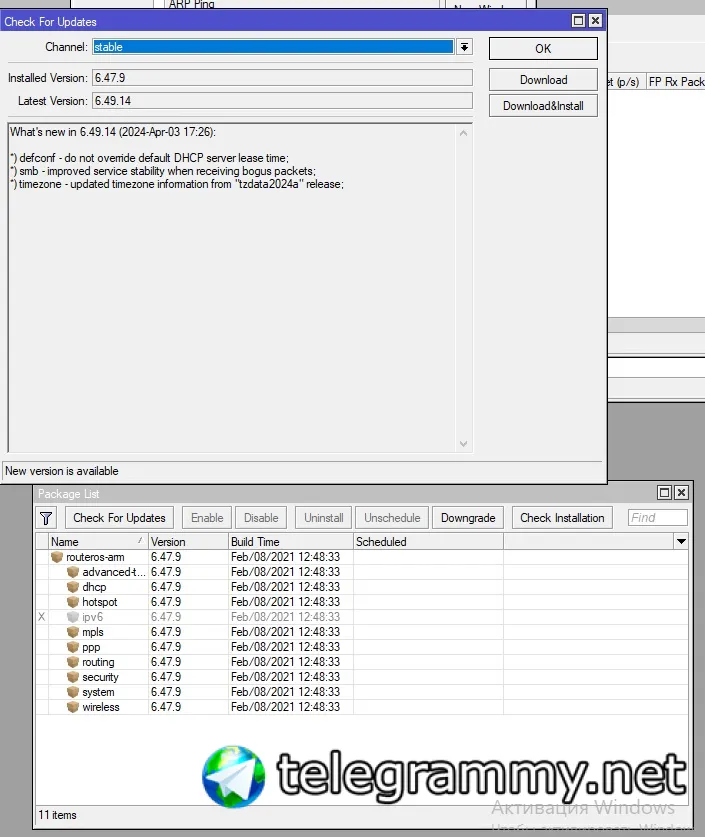Click the FP Rx Pack column header
The width and height of the screenshot is (705, 837).
click(x=676, y=82)
